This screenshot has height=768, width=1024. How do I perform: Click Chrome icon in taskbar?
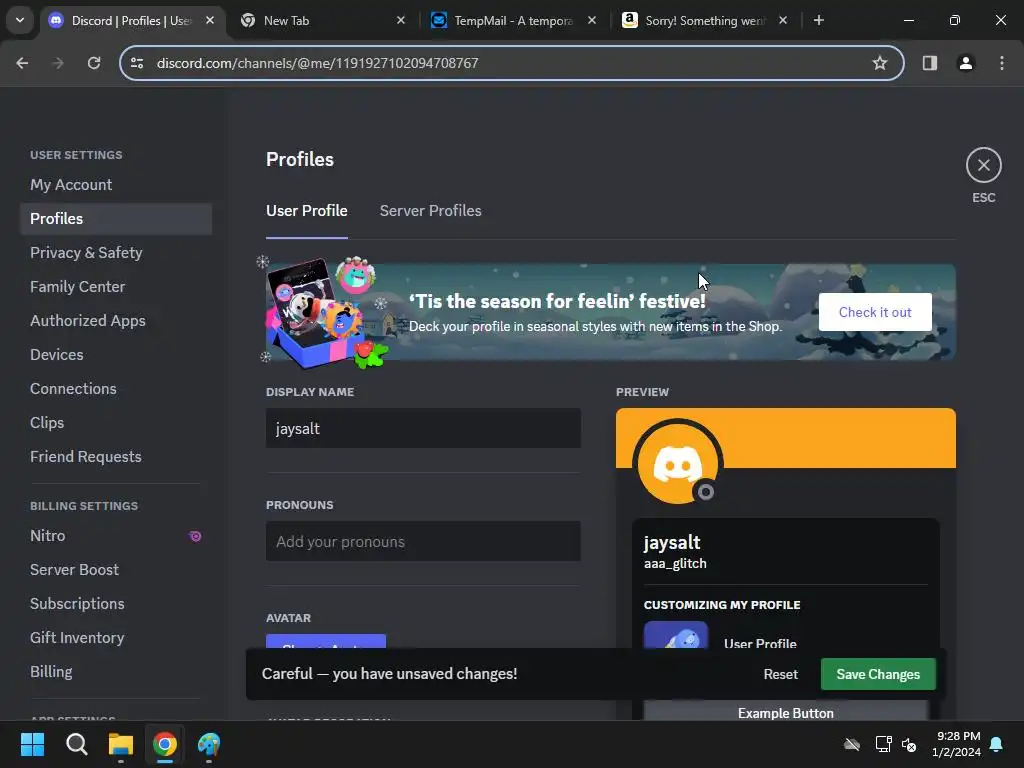pyautogui.click(x=165, y=744)
